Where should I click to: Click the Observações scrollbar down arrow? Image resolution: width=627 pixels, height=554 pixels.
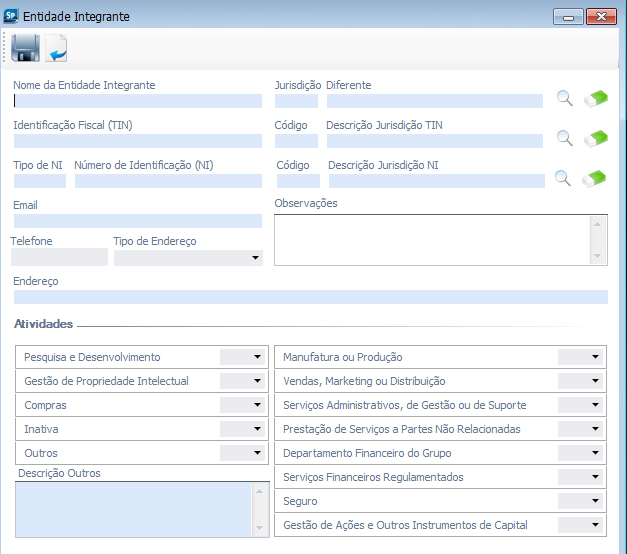[x=599, y=256]
